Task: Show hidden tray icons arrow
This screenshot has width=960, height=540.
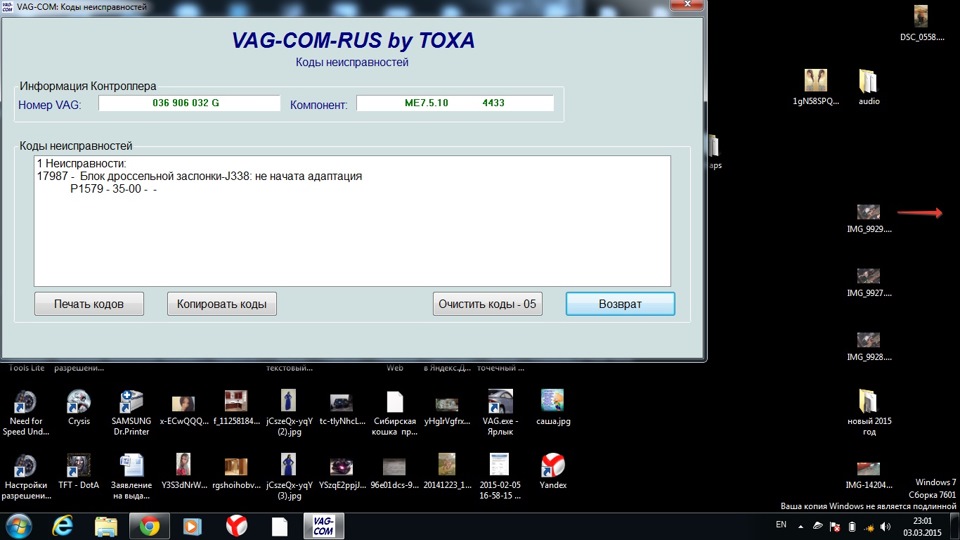Action: pos(800,527)
